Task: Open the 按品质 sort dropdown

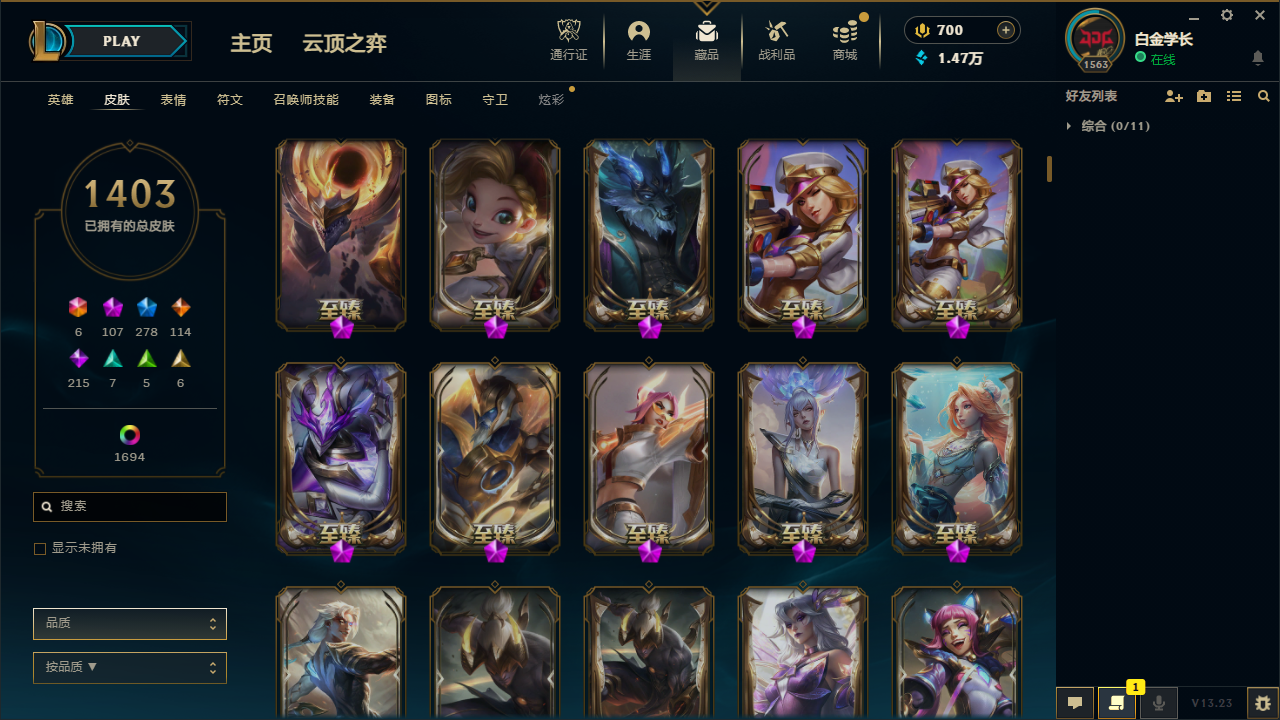Action: click(130, 668)
